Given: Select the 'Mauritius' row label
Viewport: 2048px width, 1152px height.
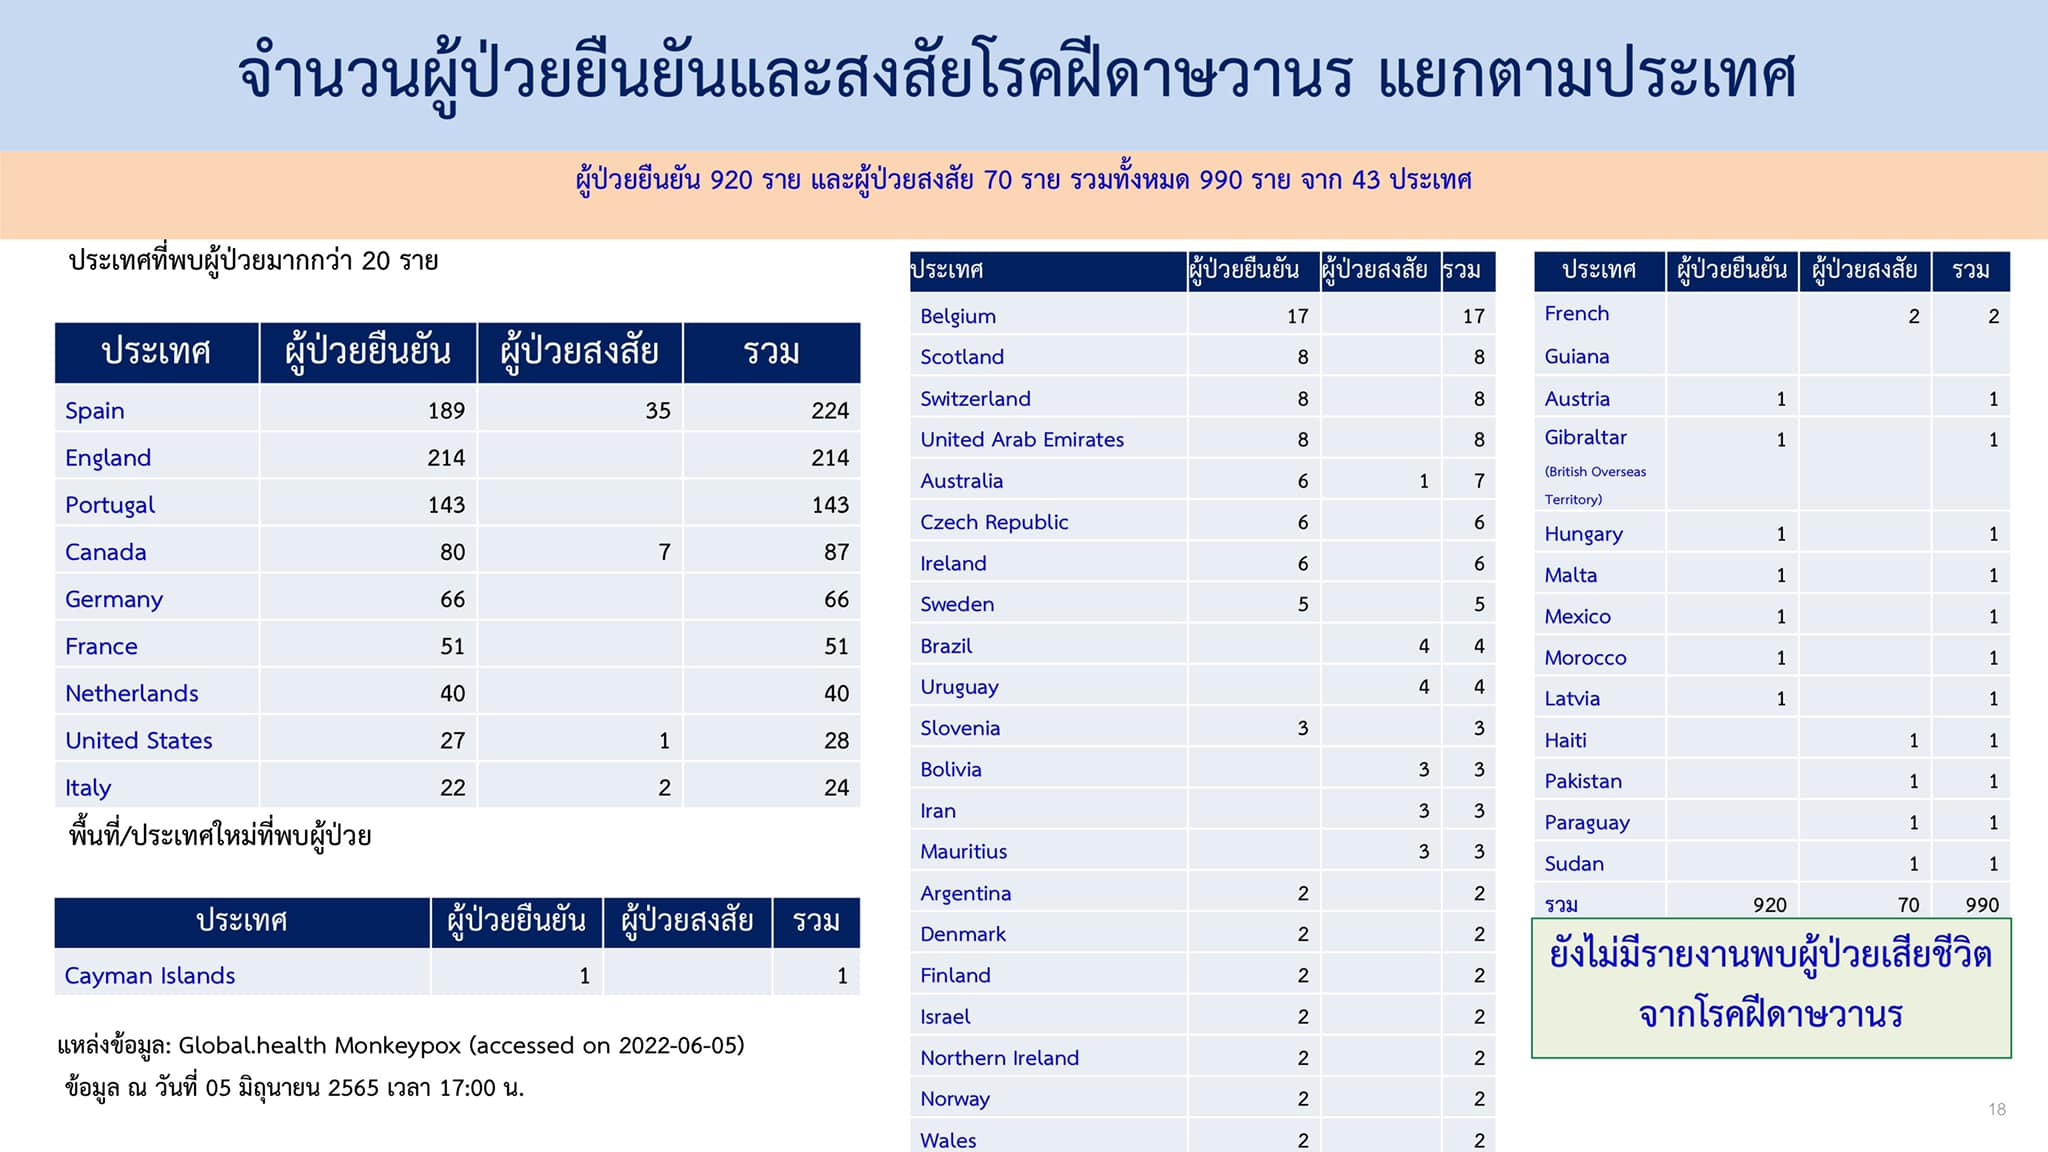Looking at the screenshot, I should 963,852.
